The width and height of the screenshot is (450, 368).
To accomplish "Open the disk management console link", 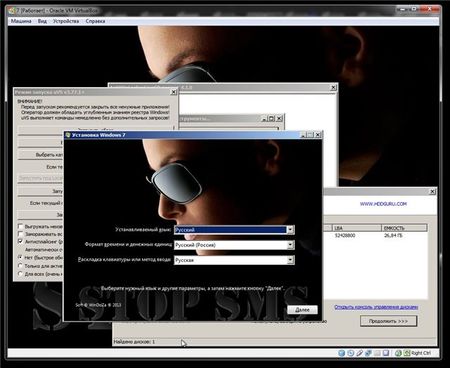I will (x=376, y=307).
